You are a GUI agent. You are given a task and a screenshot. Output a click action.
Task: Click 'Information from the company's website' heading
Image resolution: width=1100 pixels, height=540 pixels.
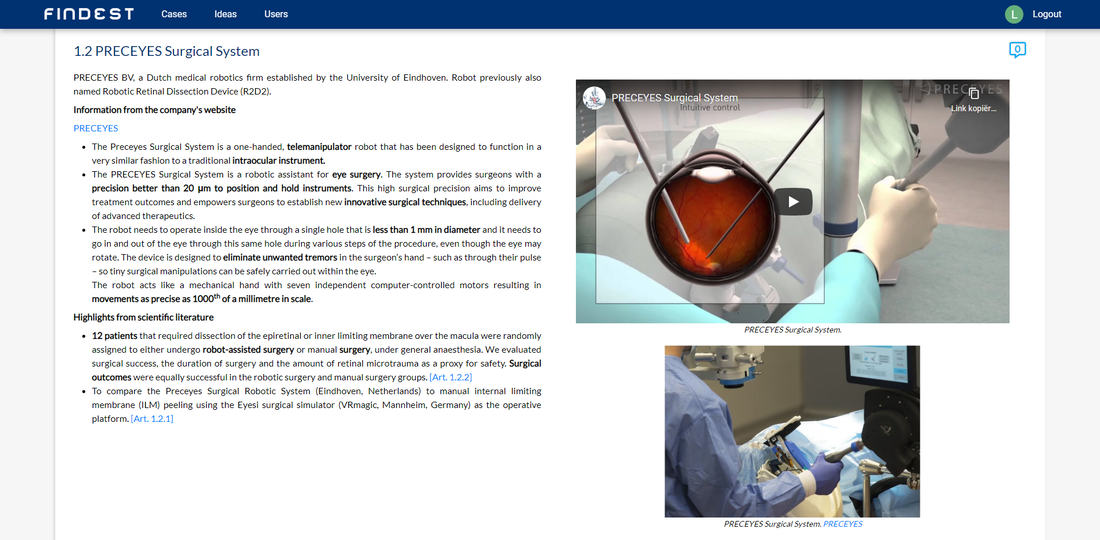154,109
